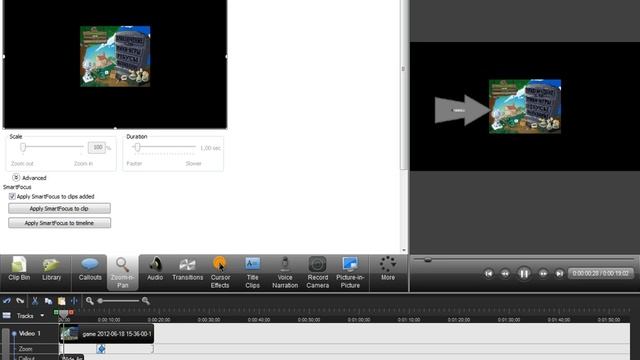Select the Zoom track label
This screenshot has width=640, height=360.
[x=25, y=349]
